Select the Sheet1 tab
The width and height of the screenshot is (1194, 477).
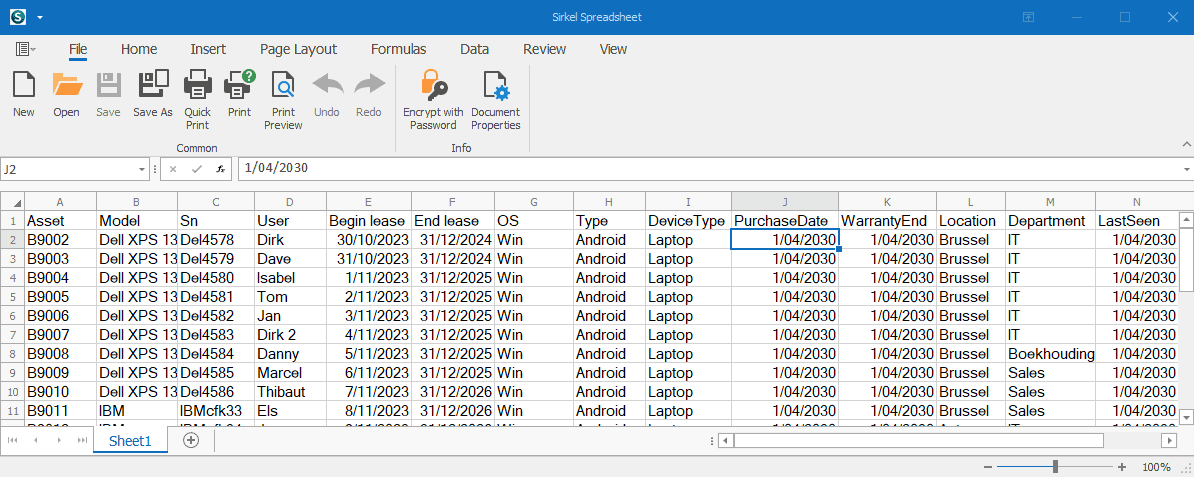[x=130, y=440]
